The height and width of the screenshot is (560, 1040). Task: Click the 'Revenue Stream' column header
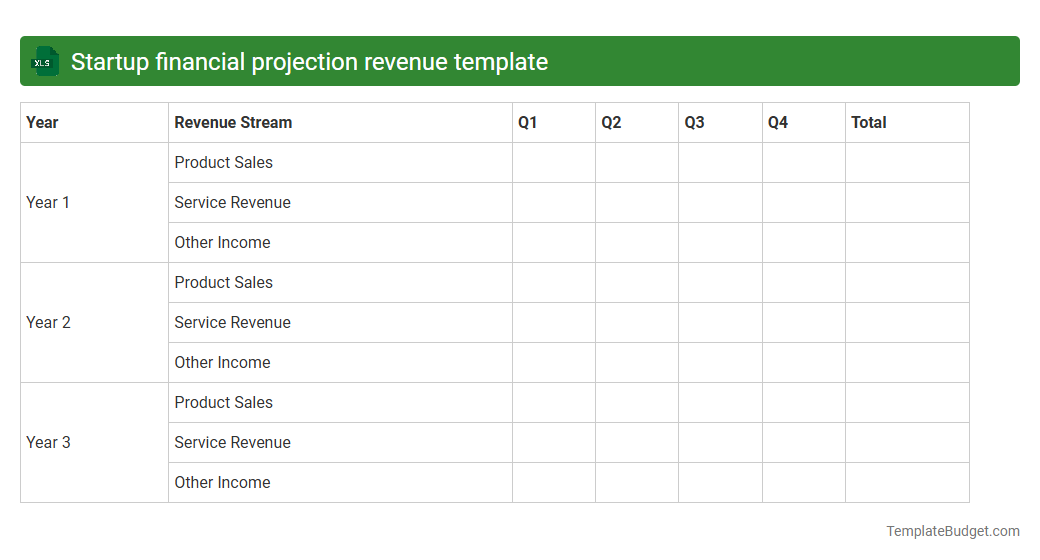340,123
